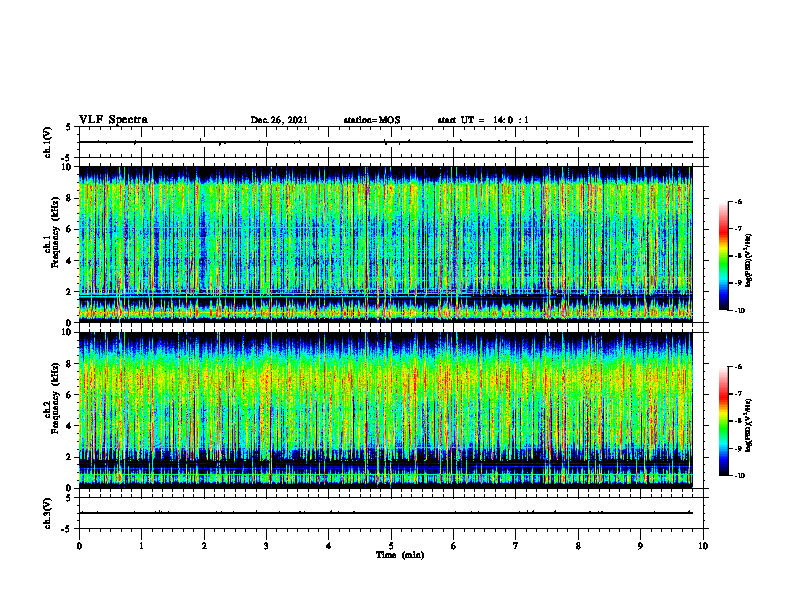Viewport: 792px width, 612px height.
Task: Click the "5" tick on ch.3(V) axis
Action: [x=69, y=498]
